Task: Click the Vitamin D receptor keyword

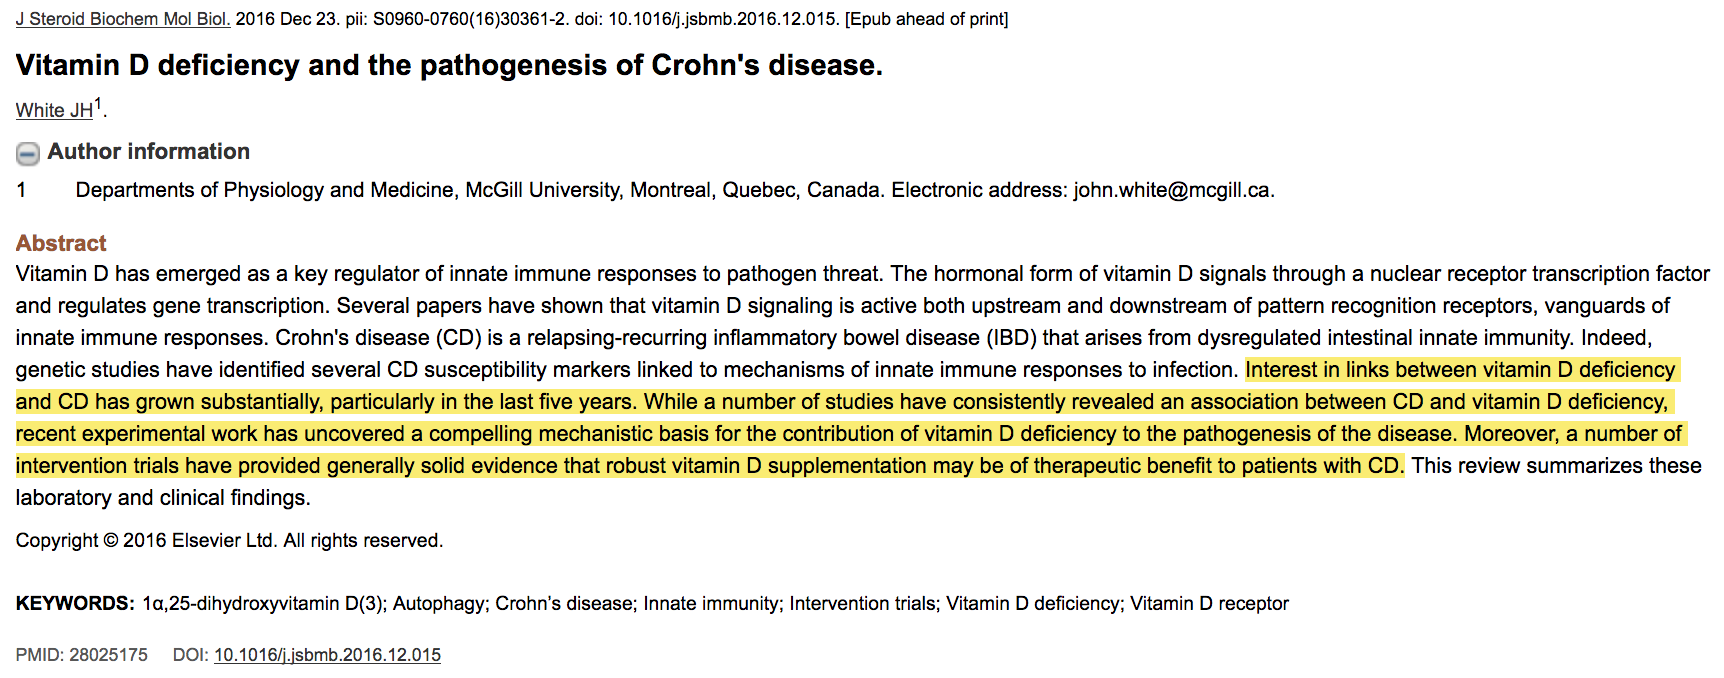Action: pyautogui.click(x=1209, y=604)
